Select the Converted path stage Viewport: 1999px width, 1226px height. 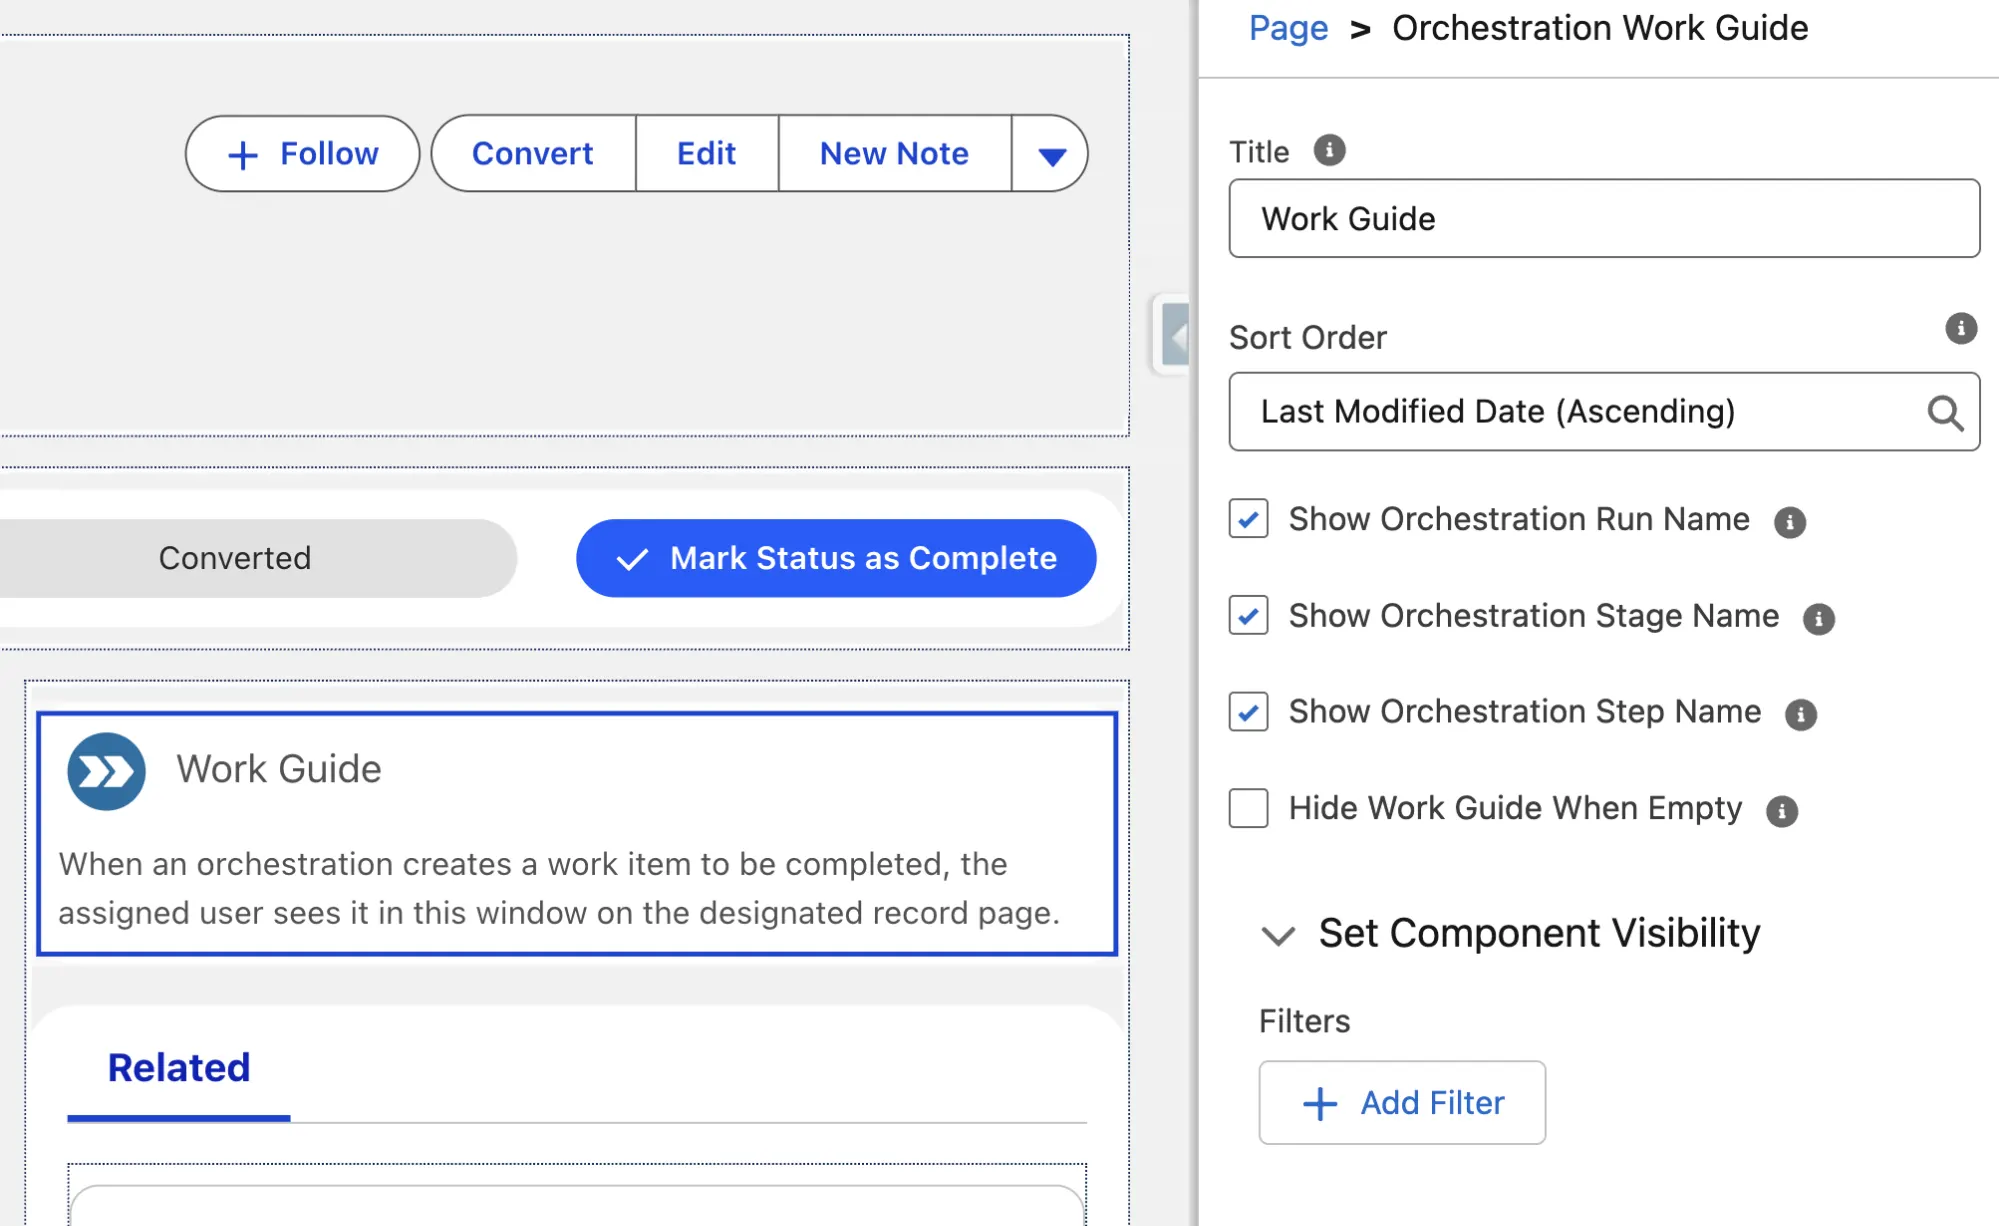[235, 558]
